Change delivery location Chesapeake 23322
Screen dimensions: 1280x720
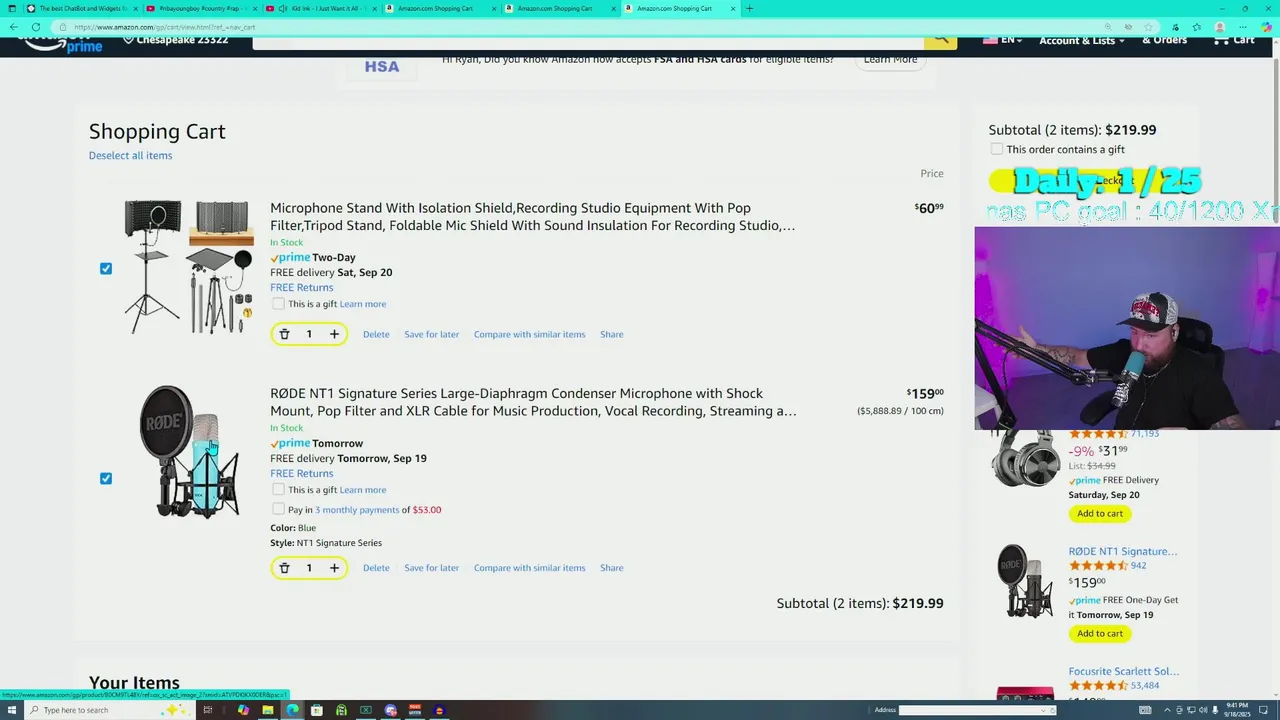tap(175, 40)
